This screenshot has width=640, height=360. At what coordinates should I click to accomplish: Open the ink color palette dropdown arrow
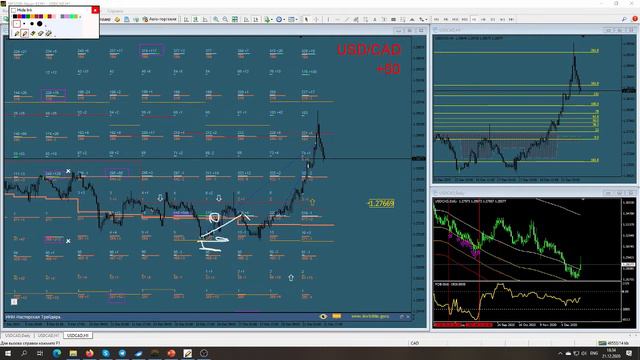click(80, 17)
